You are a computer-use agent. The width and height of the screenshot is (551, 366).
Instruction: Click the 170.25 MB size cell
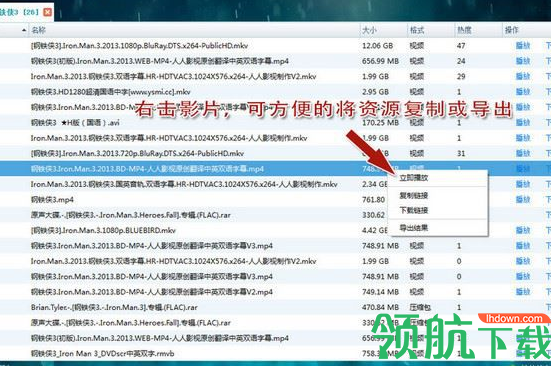381,123
